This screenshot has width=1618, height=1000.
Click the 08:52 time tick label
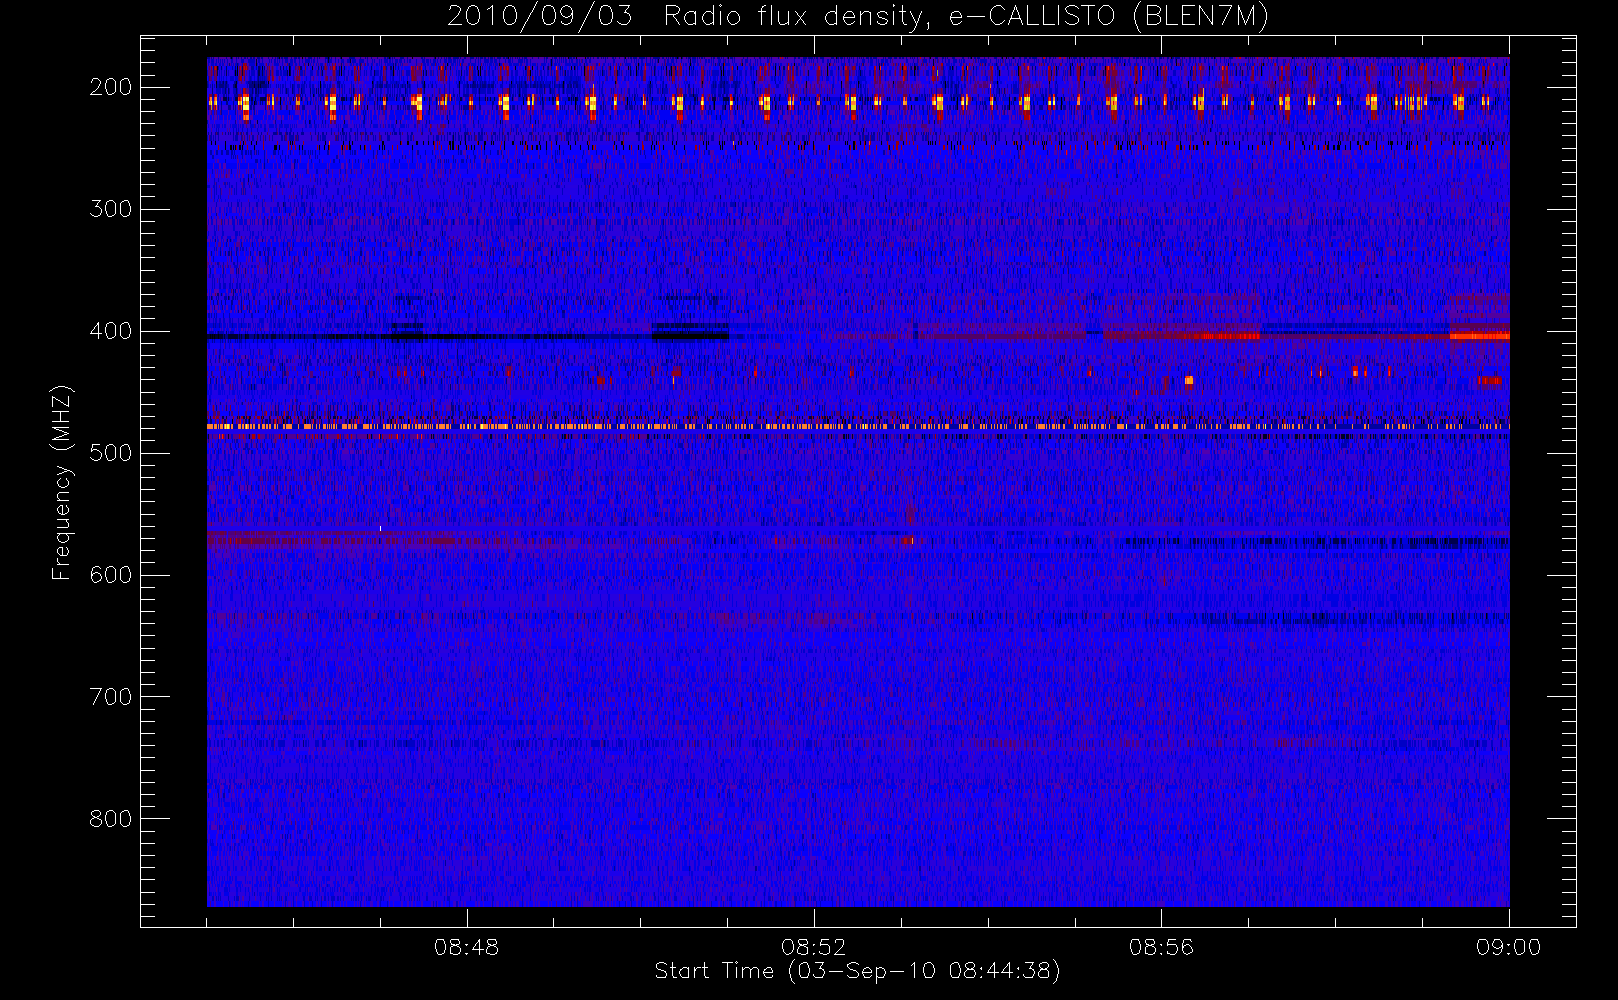pyautogui.click(x=814, y=947)
